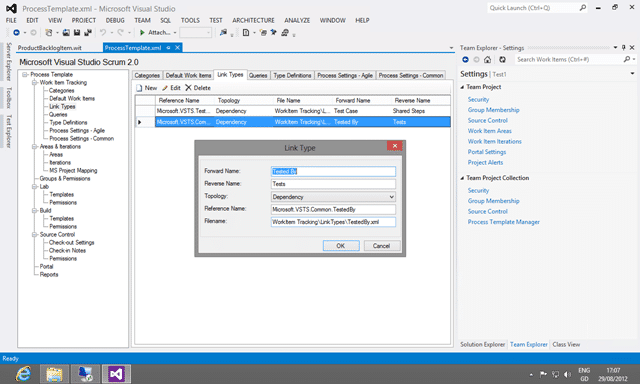Start debugging with the green Attach arrow
The width and height of the screenshot is (640, 384).
tap(142, 33)
